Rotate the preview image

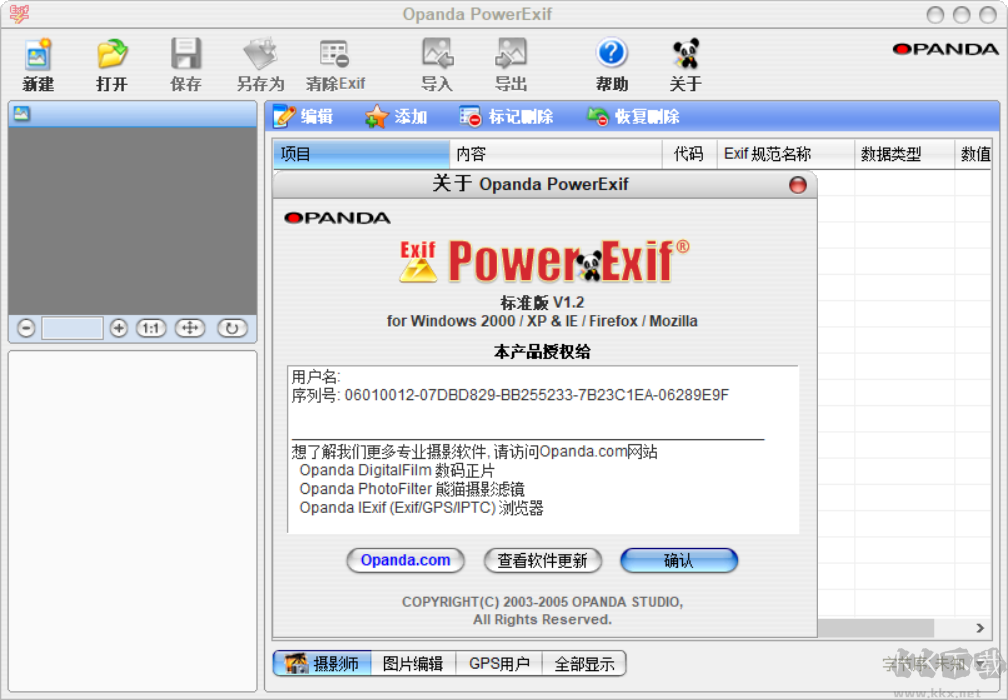(232, 328)
